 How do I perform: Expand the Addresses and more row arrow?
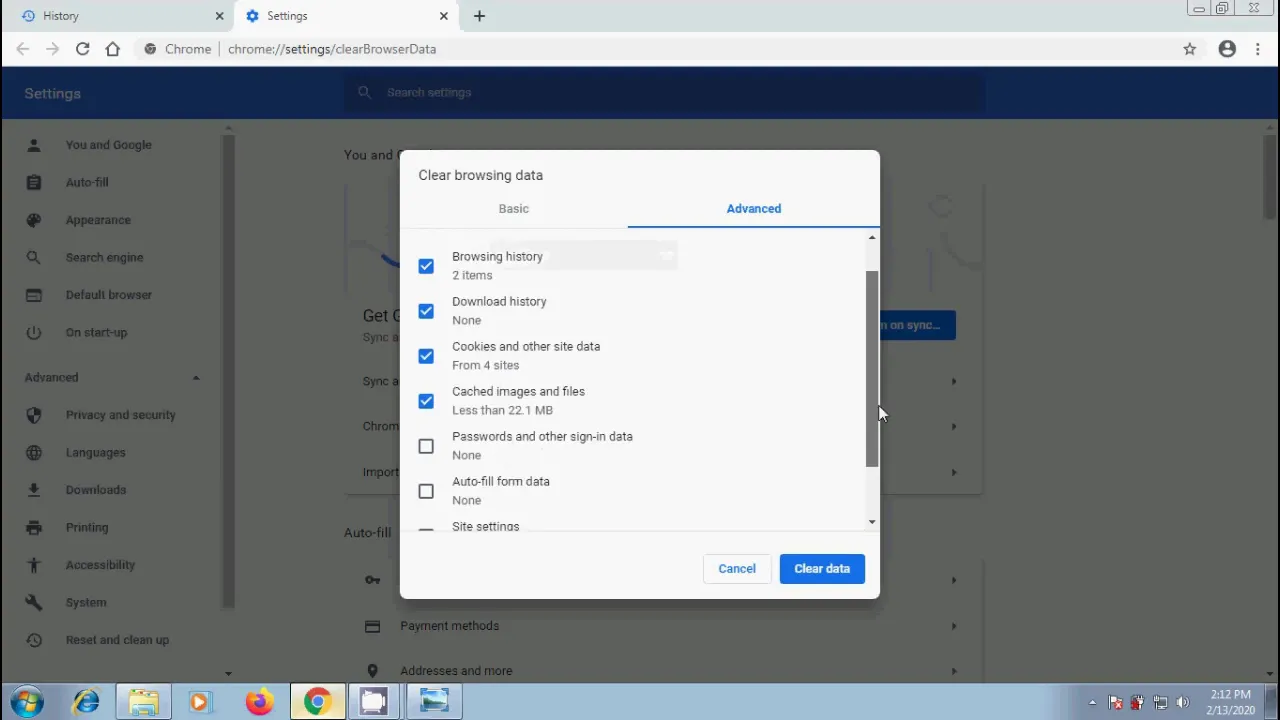953,671
